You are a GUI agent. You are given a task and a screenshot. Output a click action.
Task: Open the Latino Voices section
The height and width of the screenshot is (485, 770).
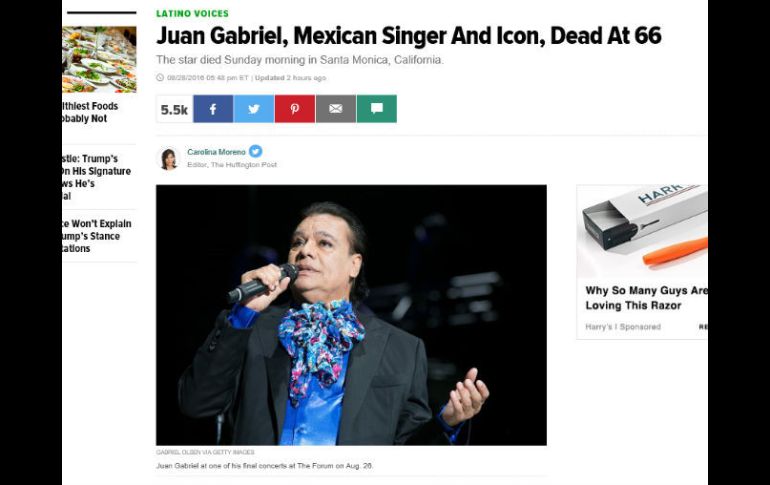click(x=192, y=14)
